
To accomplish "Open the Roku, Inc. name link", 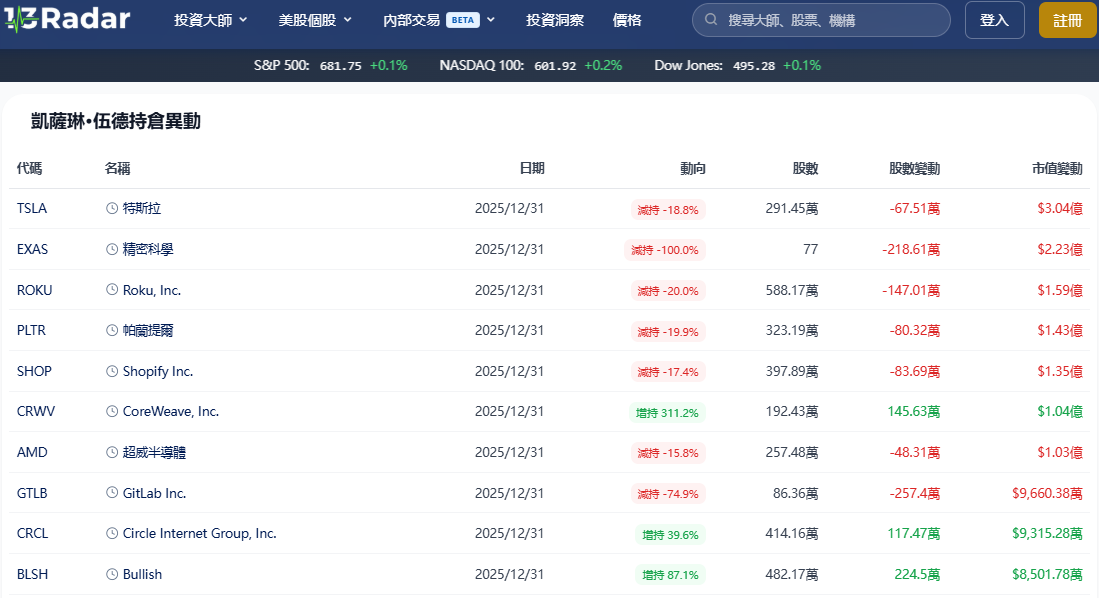I will coord(152,290).
